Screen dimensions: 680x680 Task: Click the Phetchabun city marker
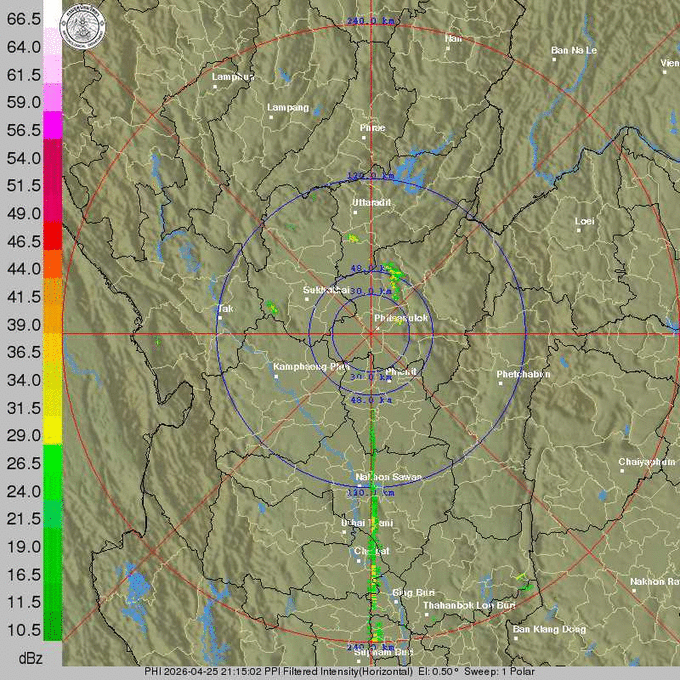click(500, 383)
